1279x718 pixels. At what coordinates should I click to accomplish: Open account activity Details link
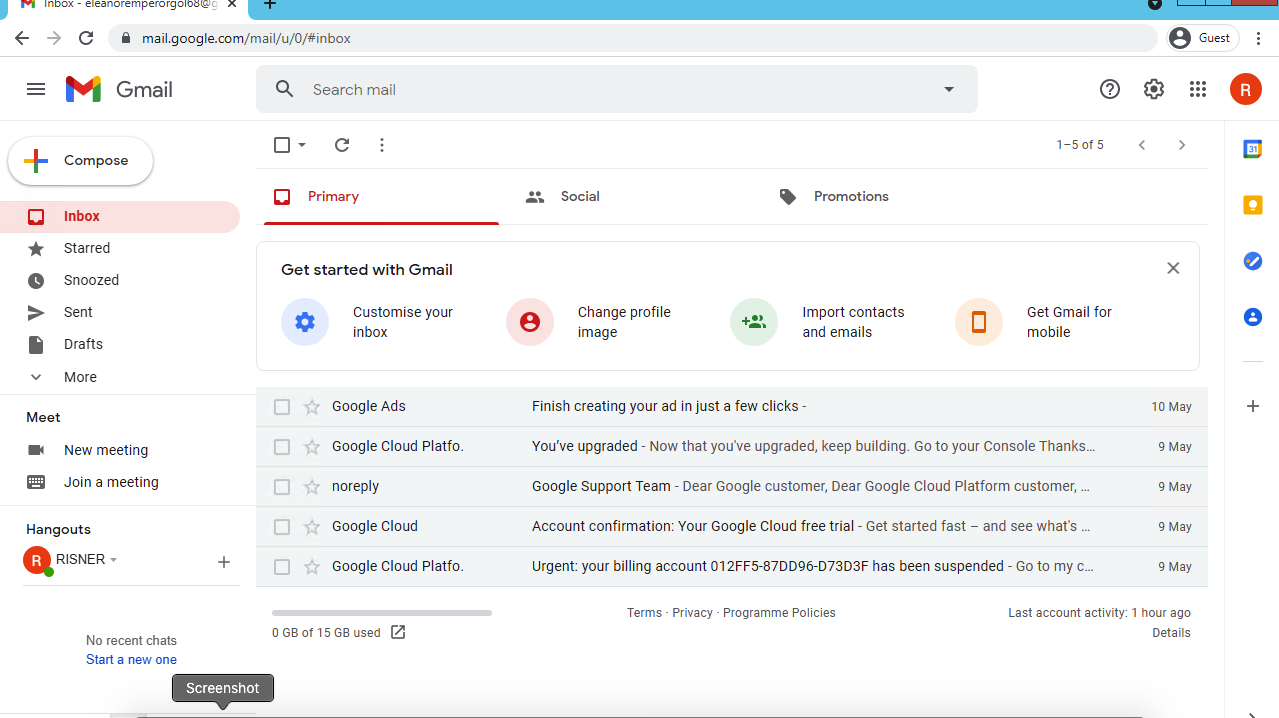(x=1171, y=633)
